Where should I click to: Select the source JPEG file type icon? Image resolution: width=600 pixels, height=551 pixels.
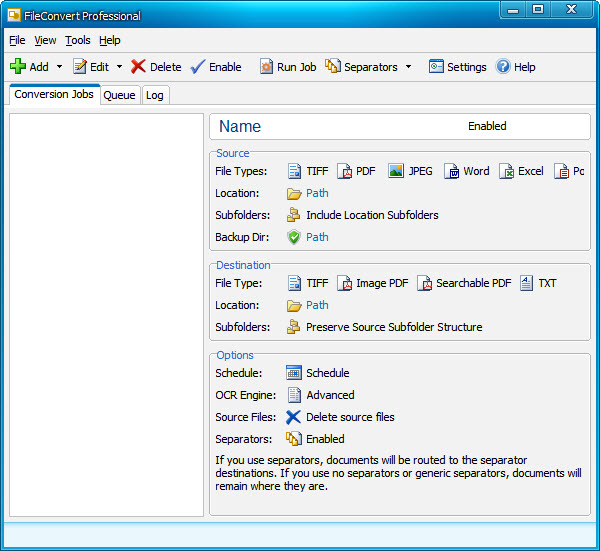click(x=396, y=171)
